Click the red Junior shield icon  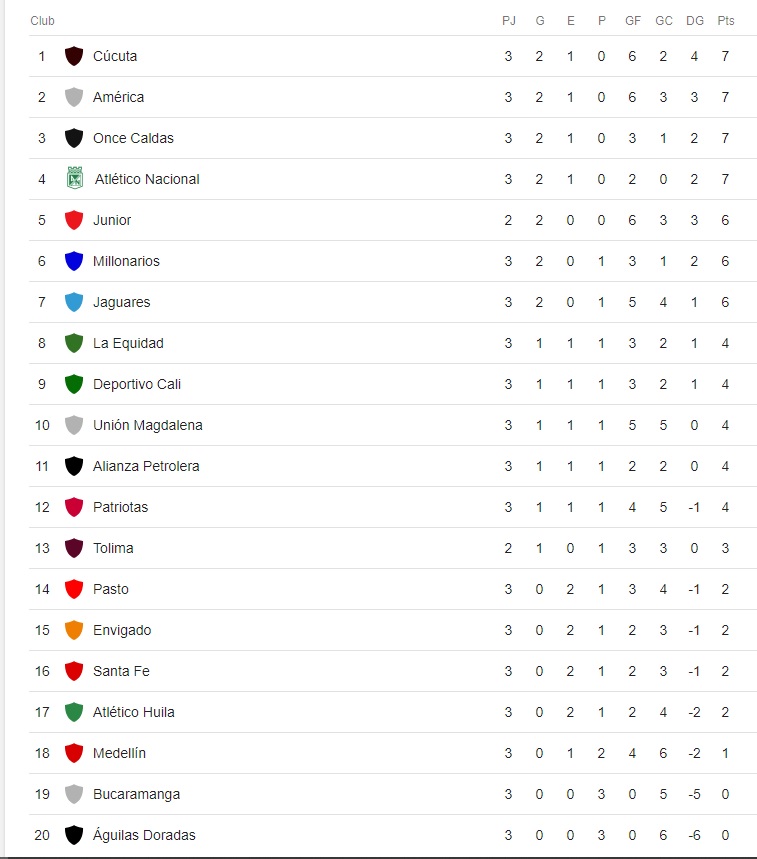[73, 220]
